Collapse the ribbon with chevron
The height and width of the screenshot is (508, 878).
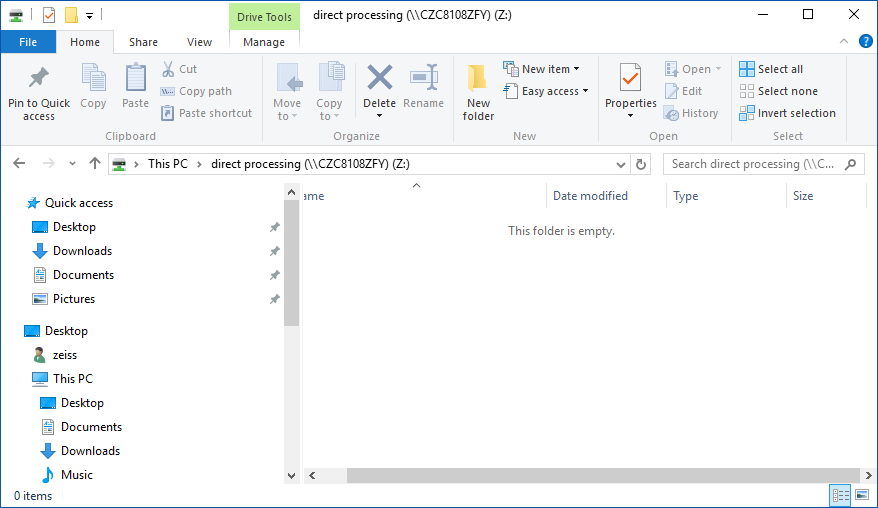click(x=846, y=41)
